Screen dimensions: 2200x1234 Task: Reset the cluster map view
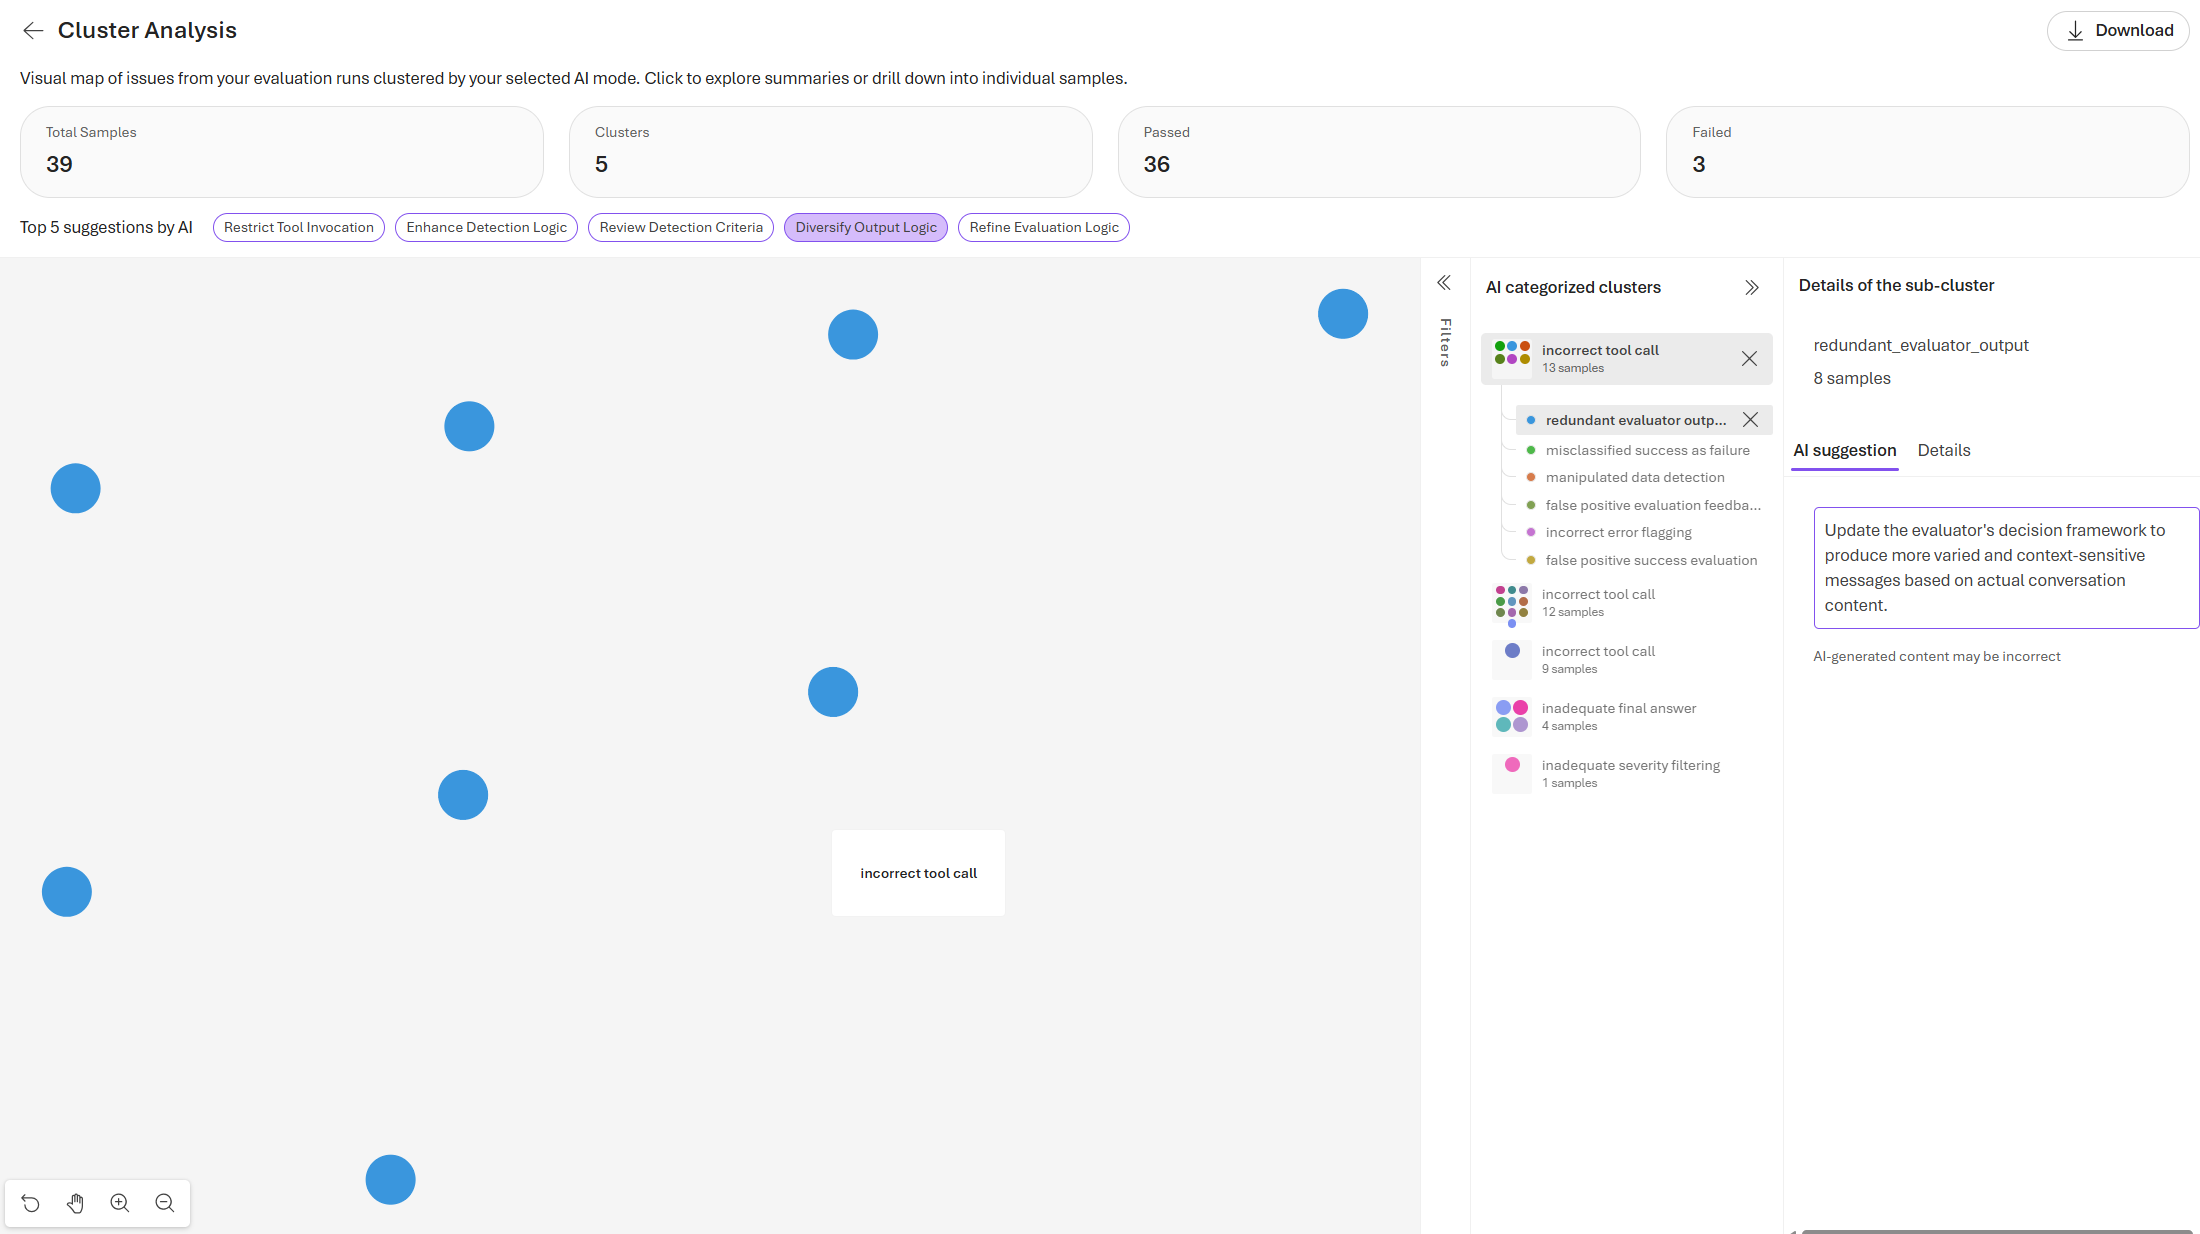[30, 1203]
